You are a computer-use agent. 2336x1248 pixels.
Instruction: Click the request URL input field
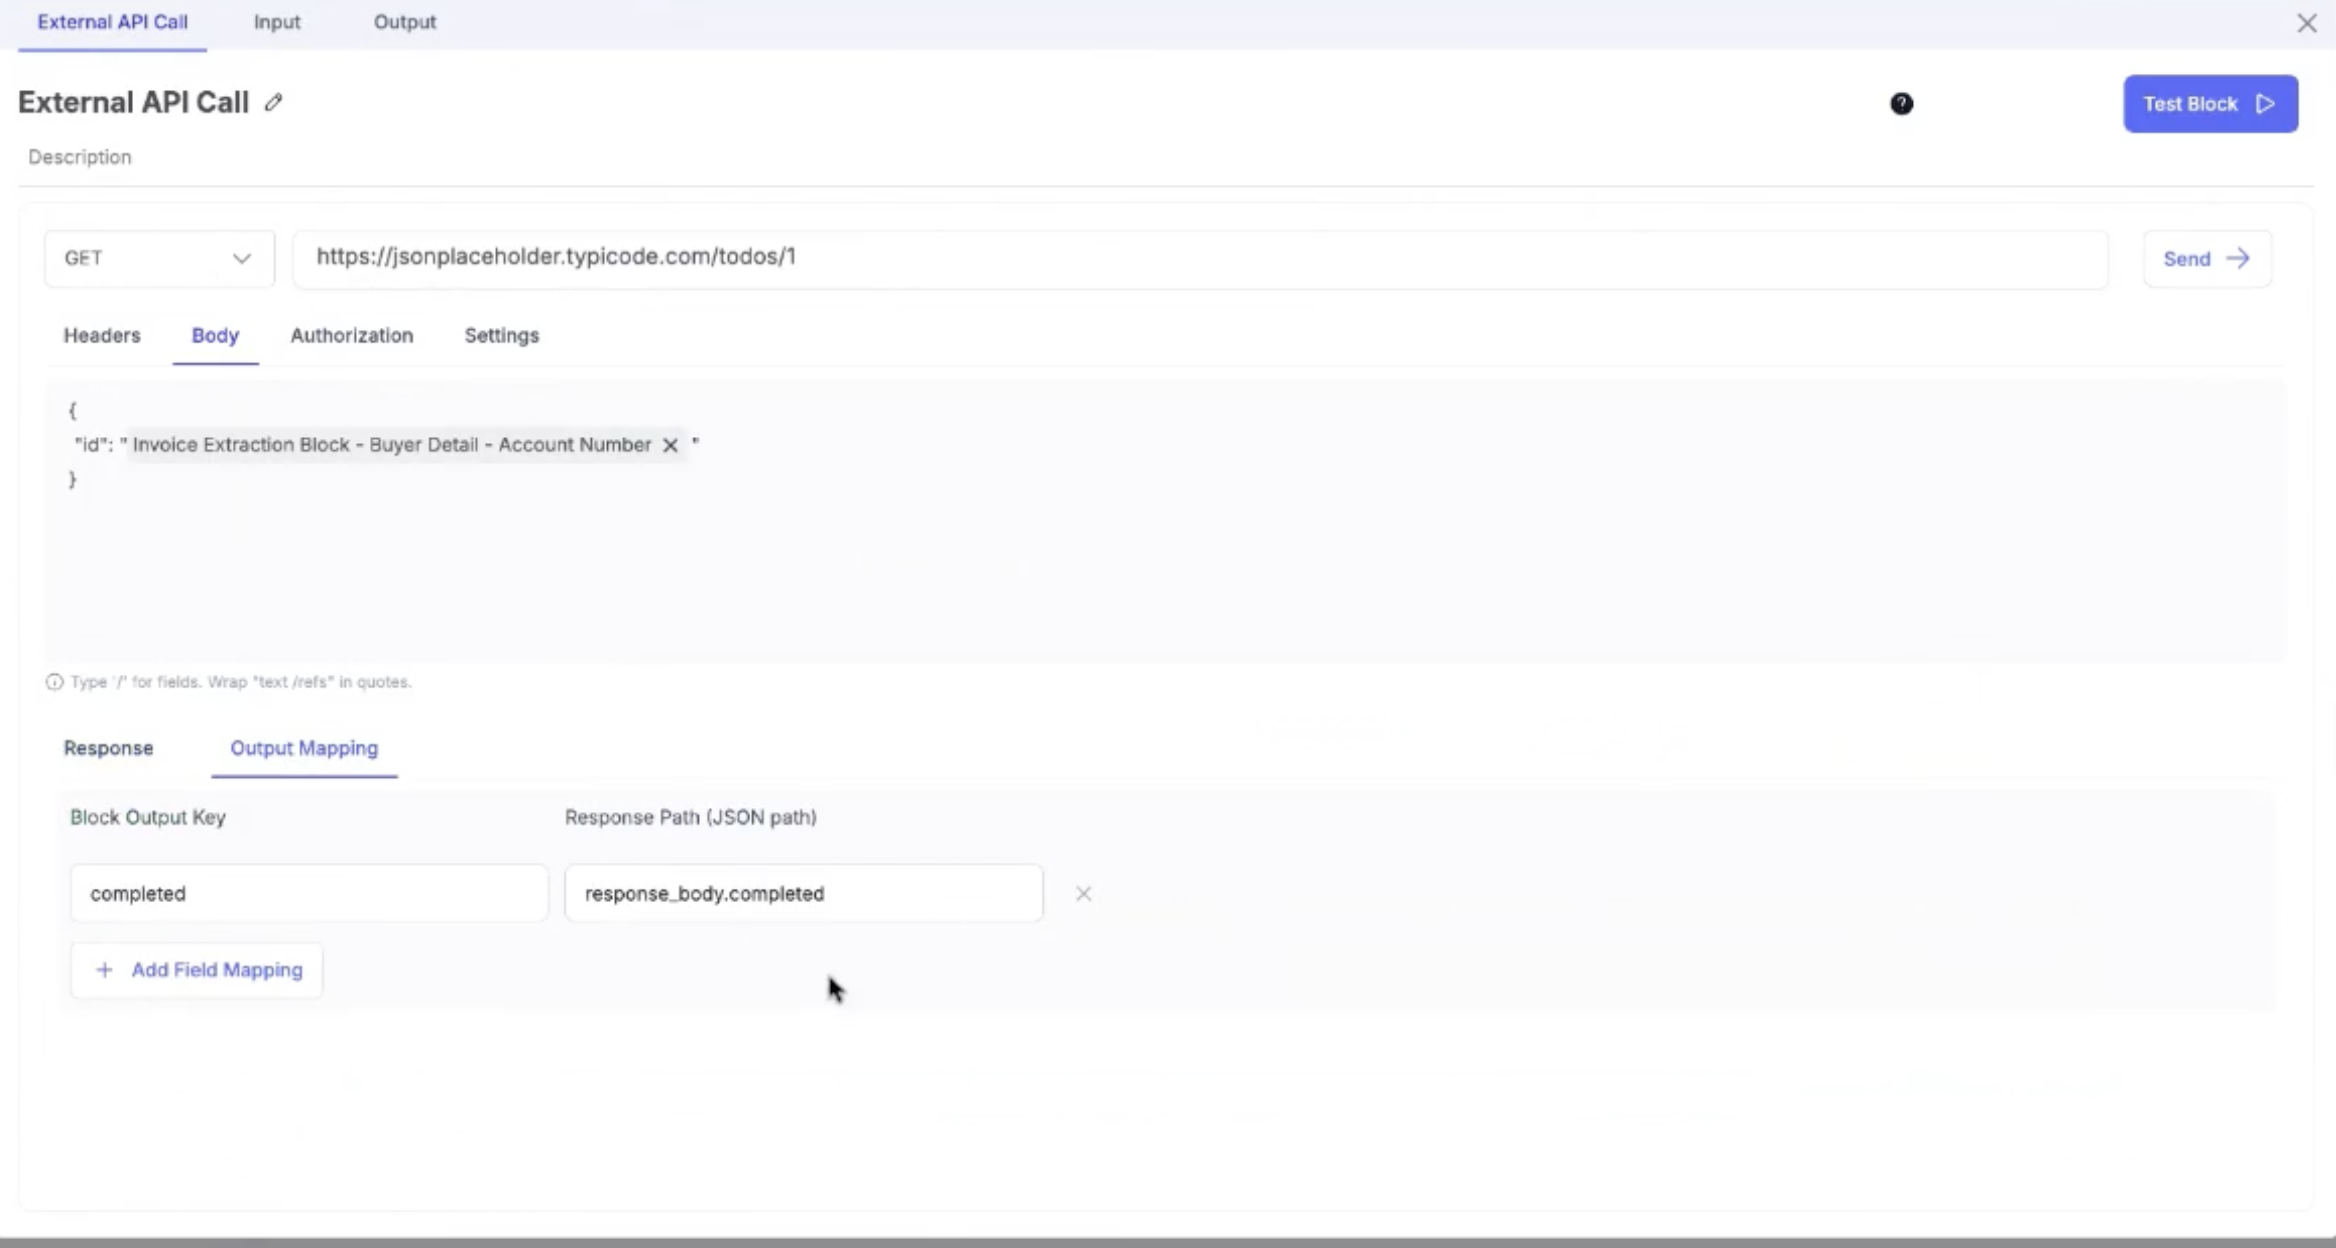tap(1200, 258)
